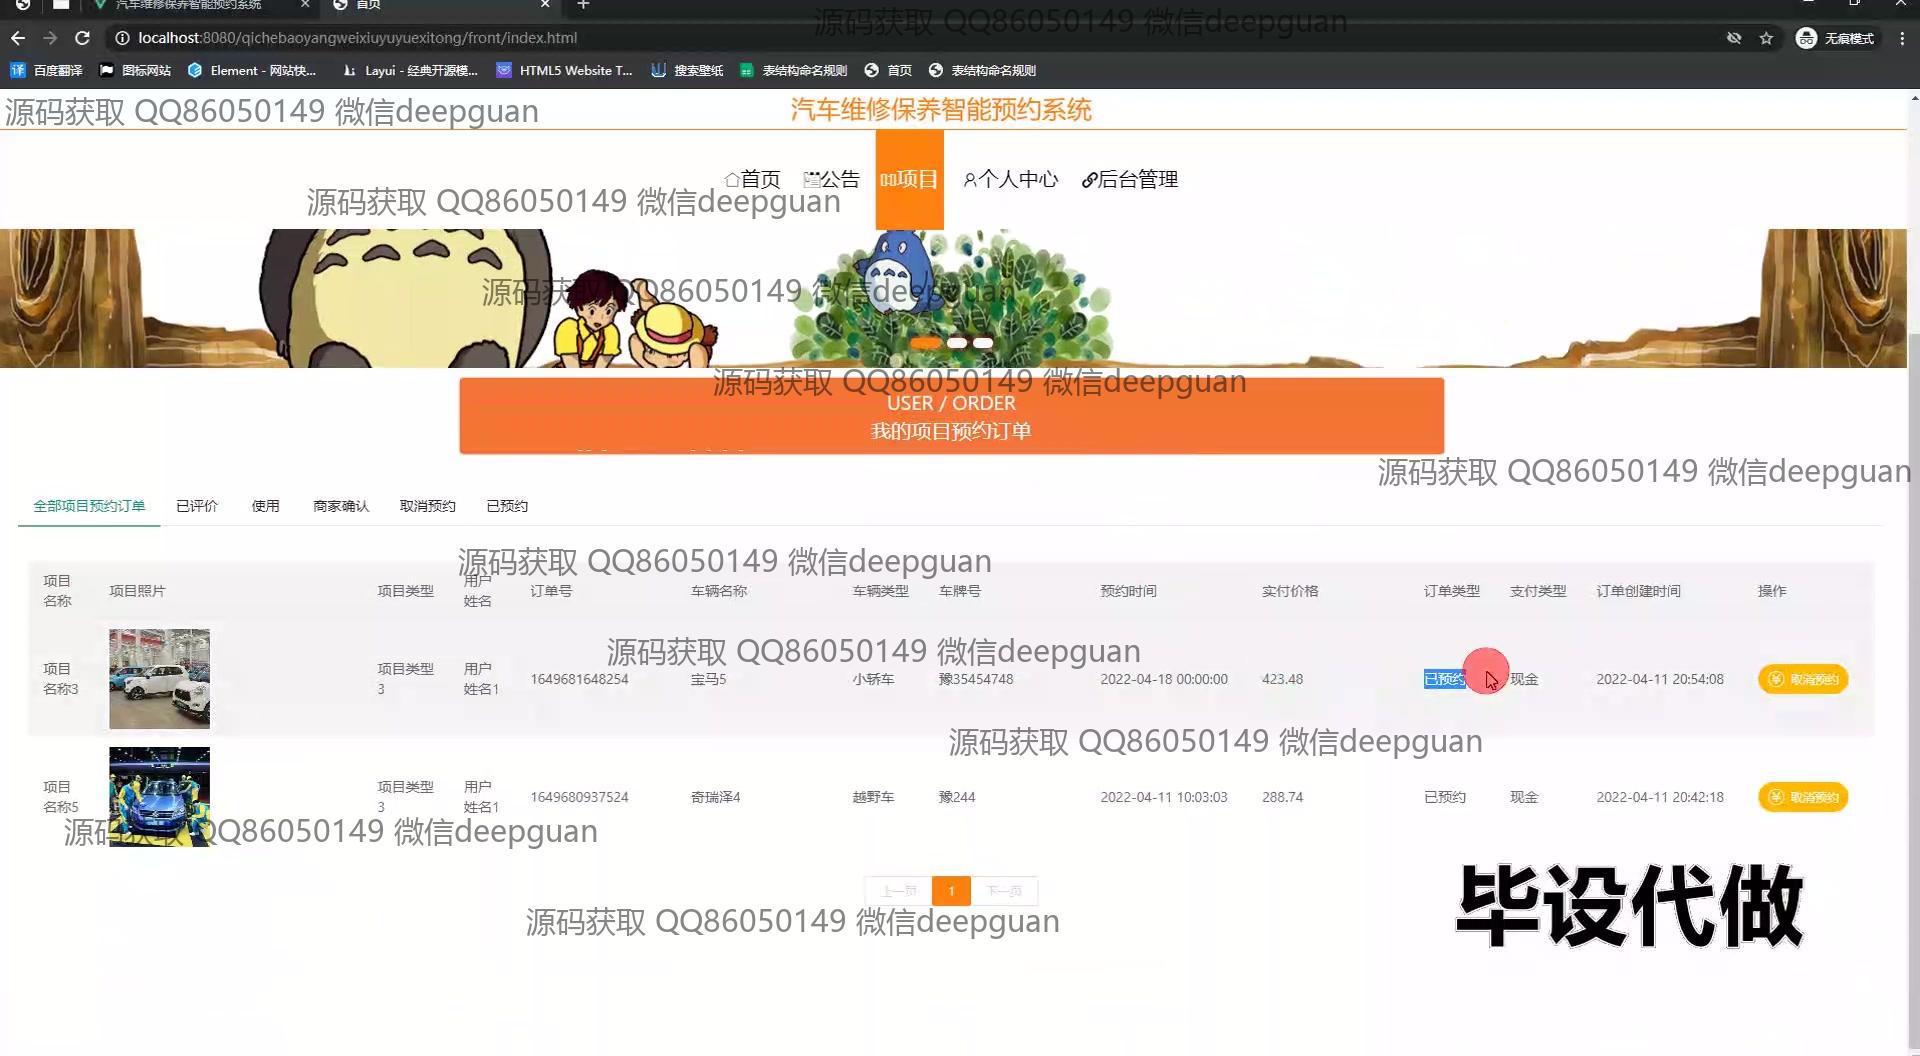Click license plate 豫35454748
The height and width of the screenshot is (1056, 1920).
point(976,679)
